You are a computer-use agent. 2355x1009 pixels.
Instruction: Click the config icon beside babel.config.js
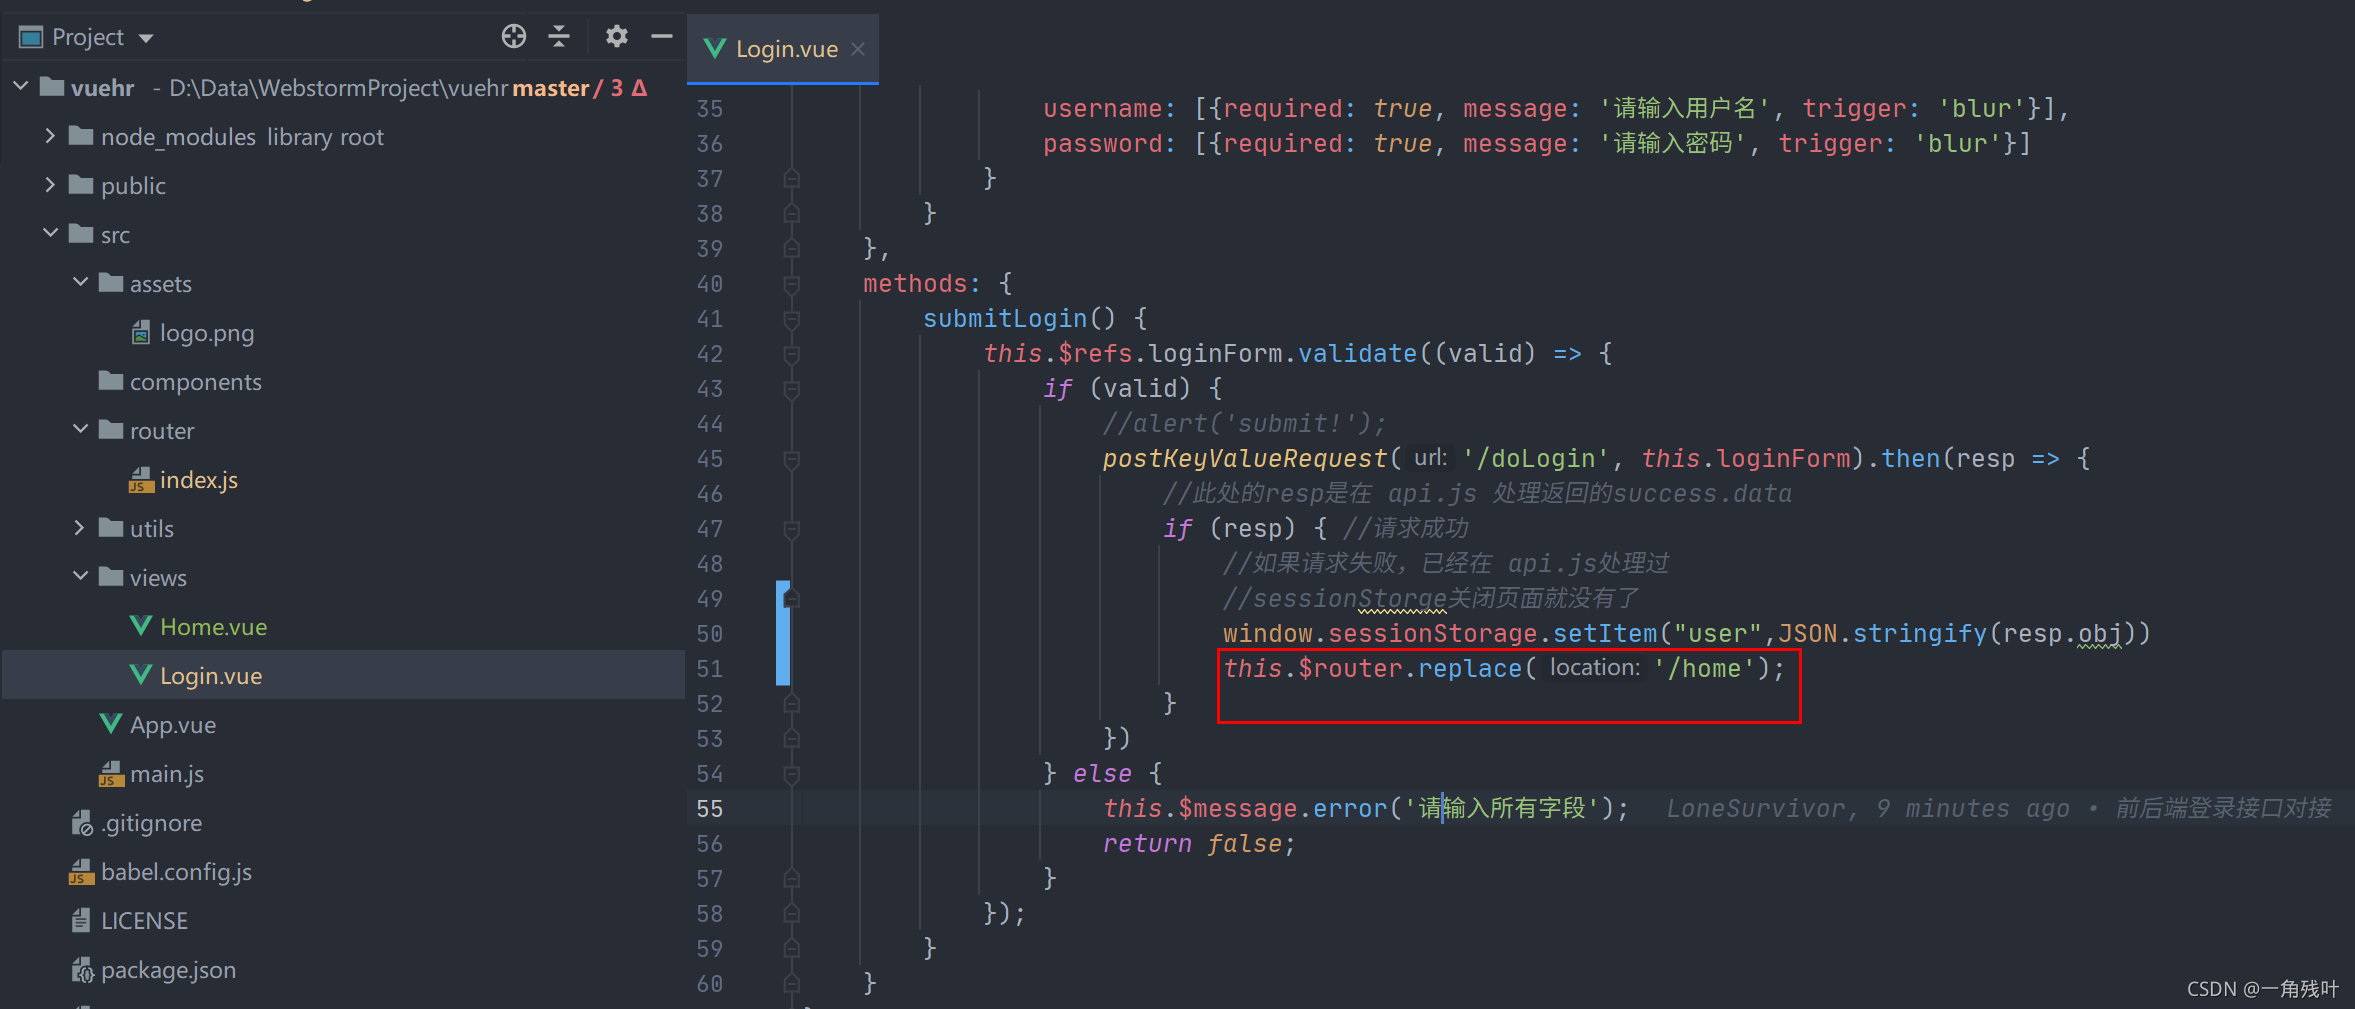tap(81, 872)
